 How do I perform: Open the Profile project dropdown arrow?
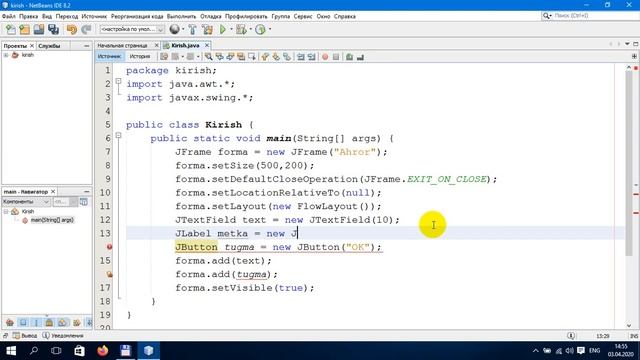[x=270, y=29]
